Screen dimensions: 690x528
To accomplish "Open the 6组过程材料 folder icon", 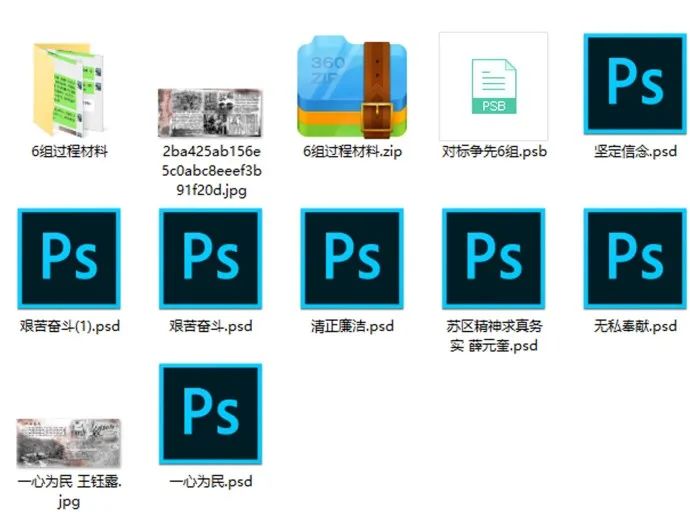I will 69,89.
